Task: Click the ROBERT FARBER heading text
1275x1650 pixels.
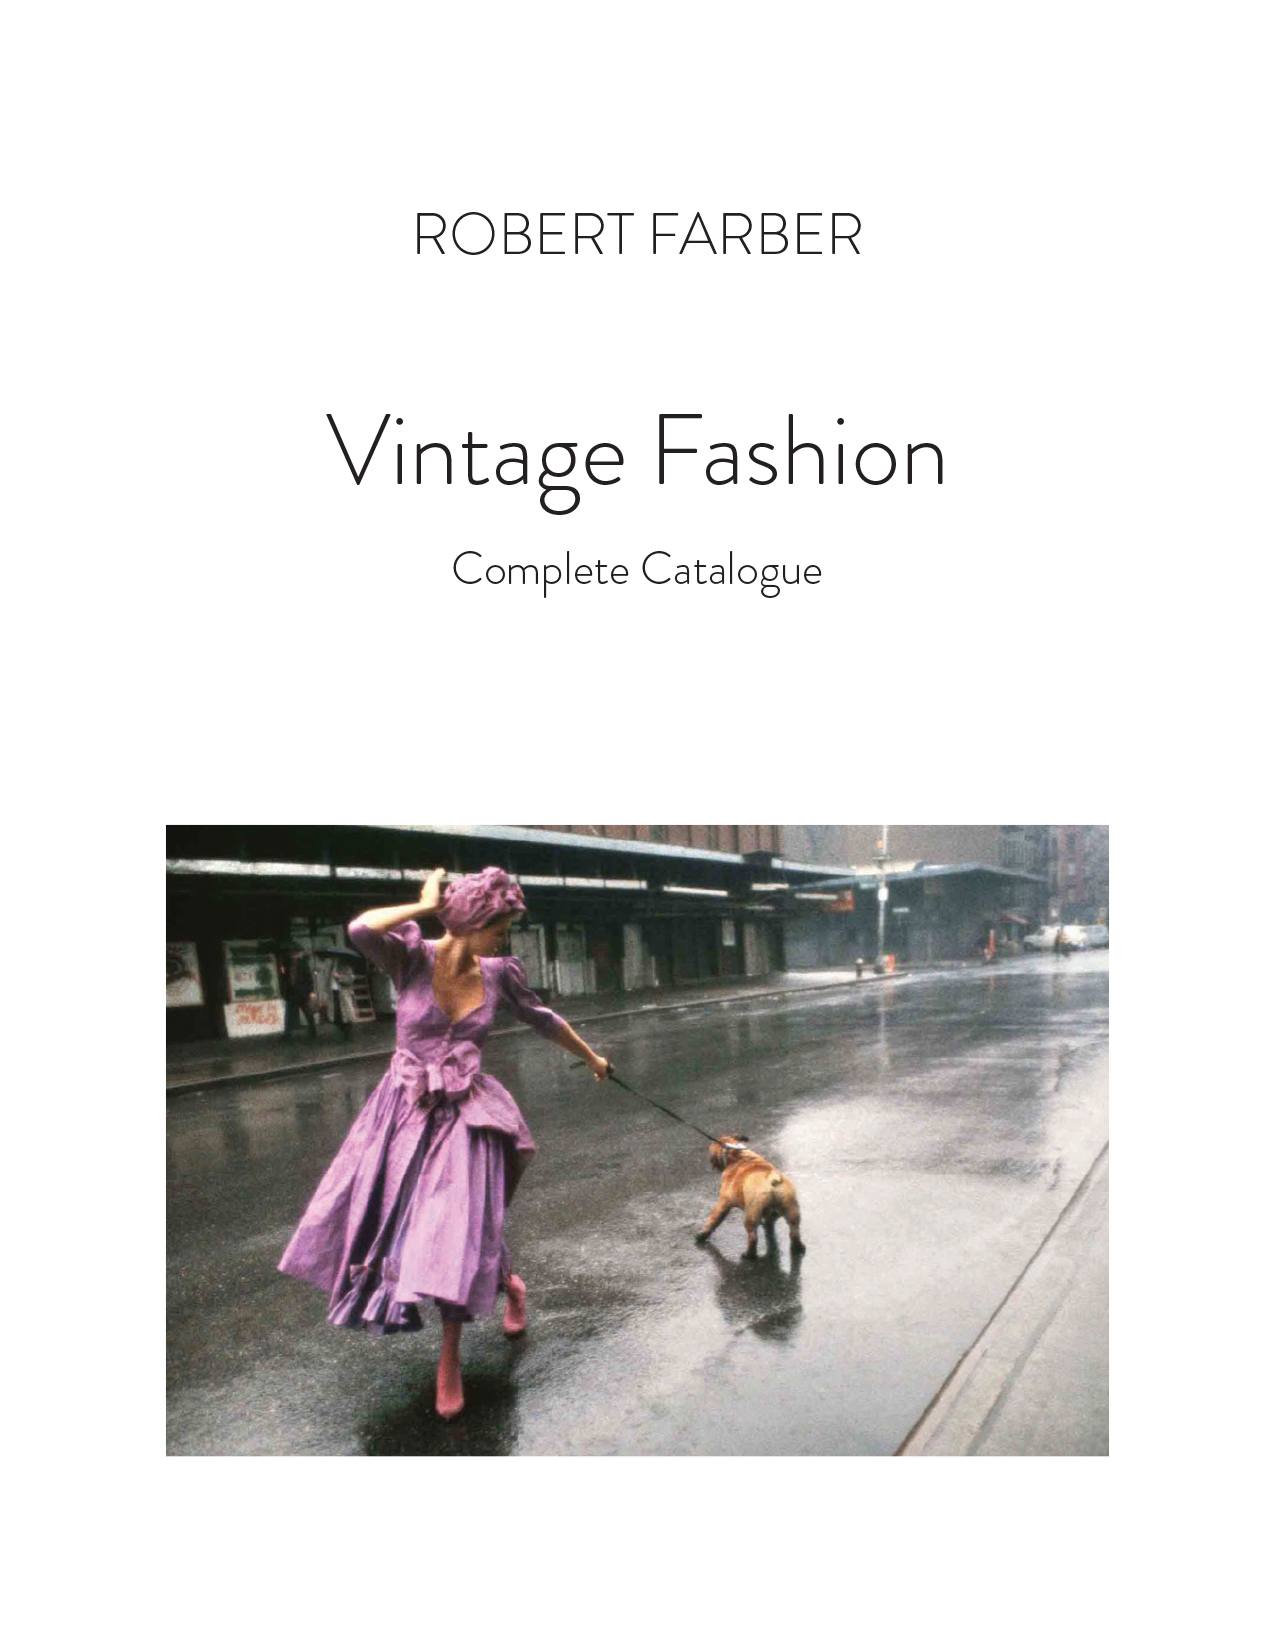Action: 637,235
